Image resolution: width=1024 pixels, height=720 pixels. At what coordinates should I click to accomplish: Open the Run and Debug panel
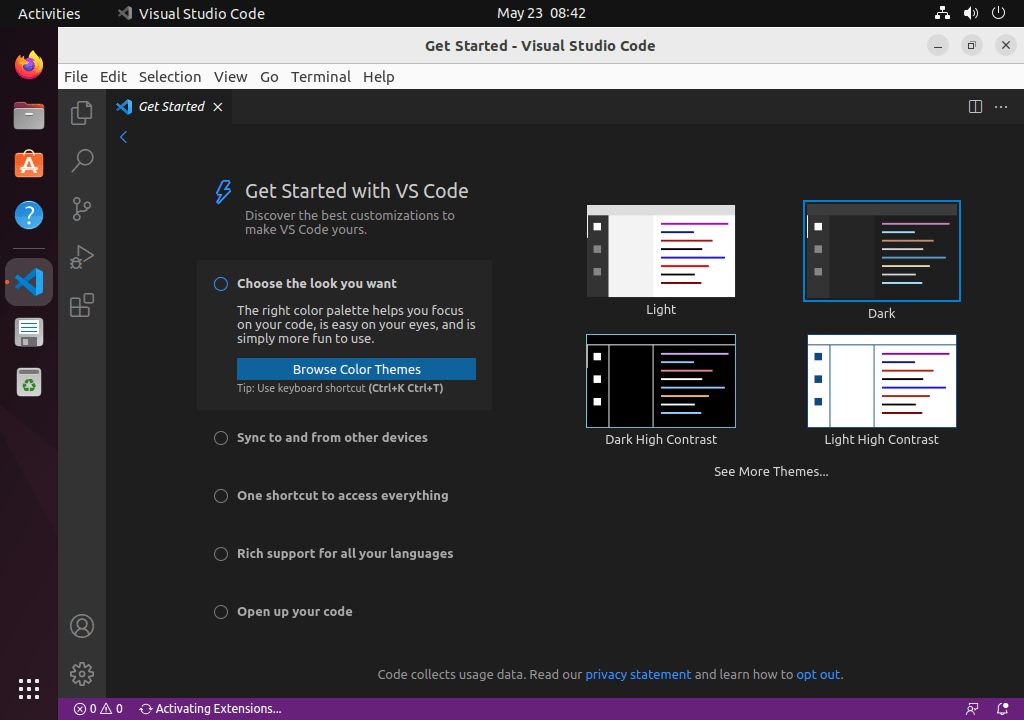(x=81, y=257)
